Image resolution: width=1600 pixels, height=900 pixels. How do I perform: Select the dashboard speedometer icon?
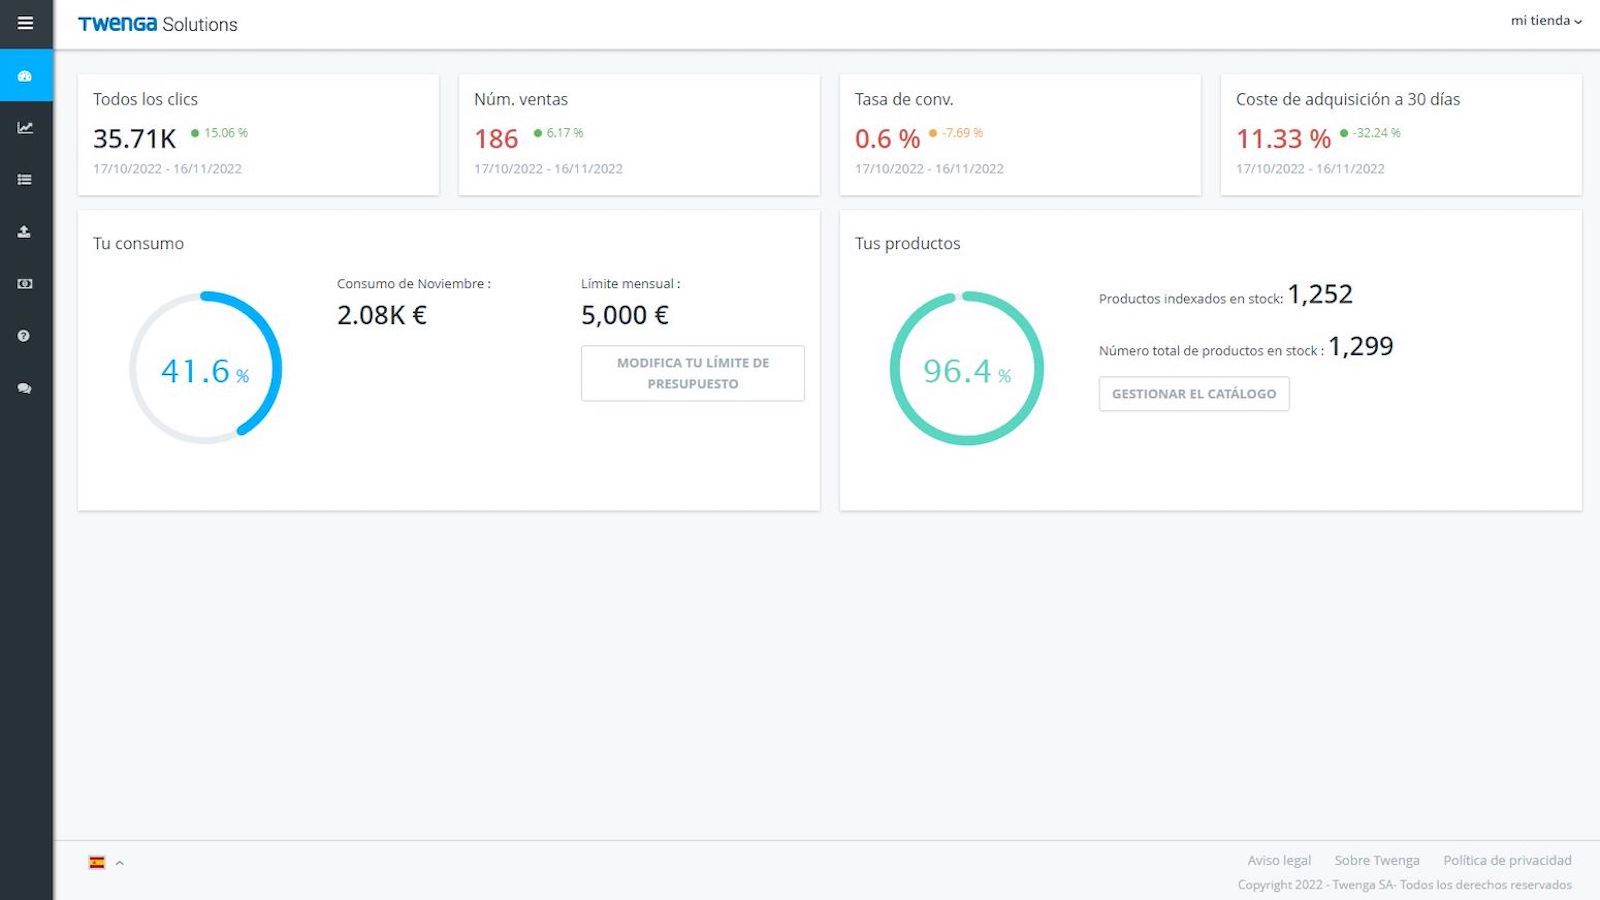pyautogui.click(x=26, y=76)
